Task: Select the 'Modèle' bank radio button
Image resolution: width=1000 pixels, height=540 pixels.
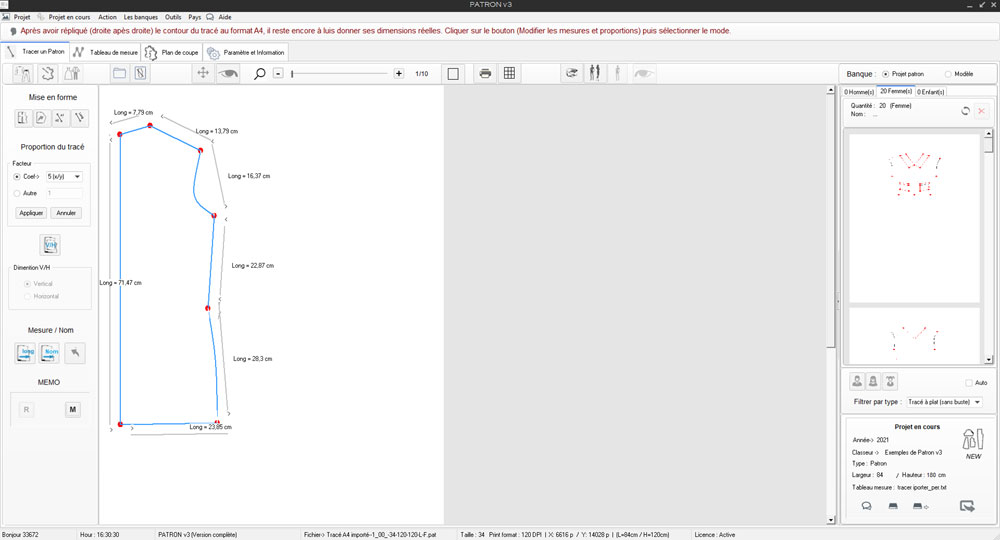Action: pos(948,74)
